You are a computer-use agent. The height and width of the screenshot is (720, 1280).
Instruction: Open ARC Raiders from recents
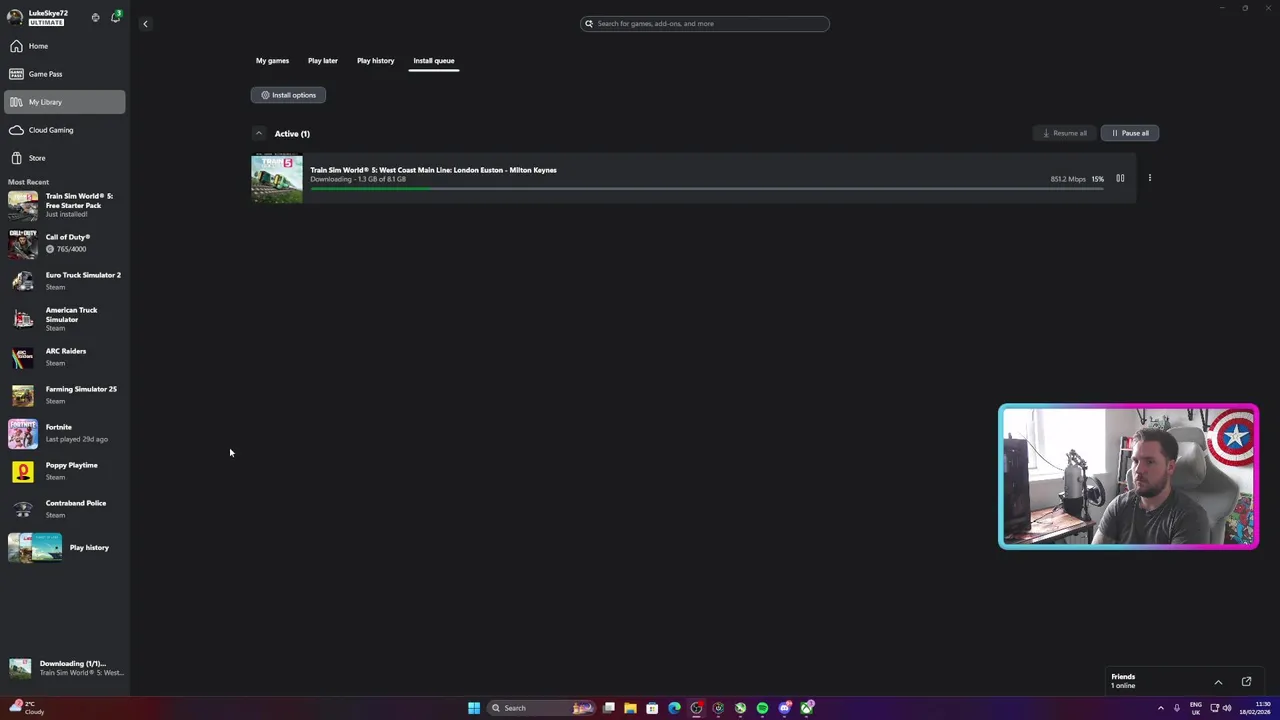(x=65, y=357)
